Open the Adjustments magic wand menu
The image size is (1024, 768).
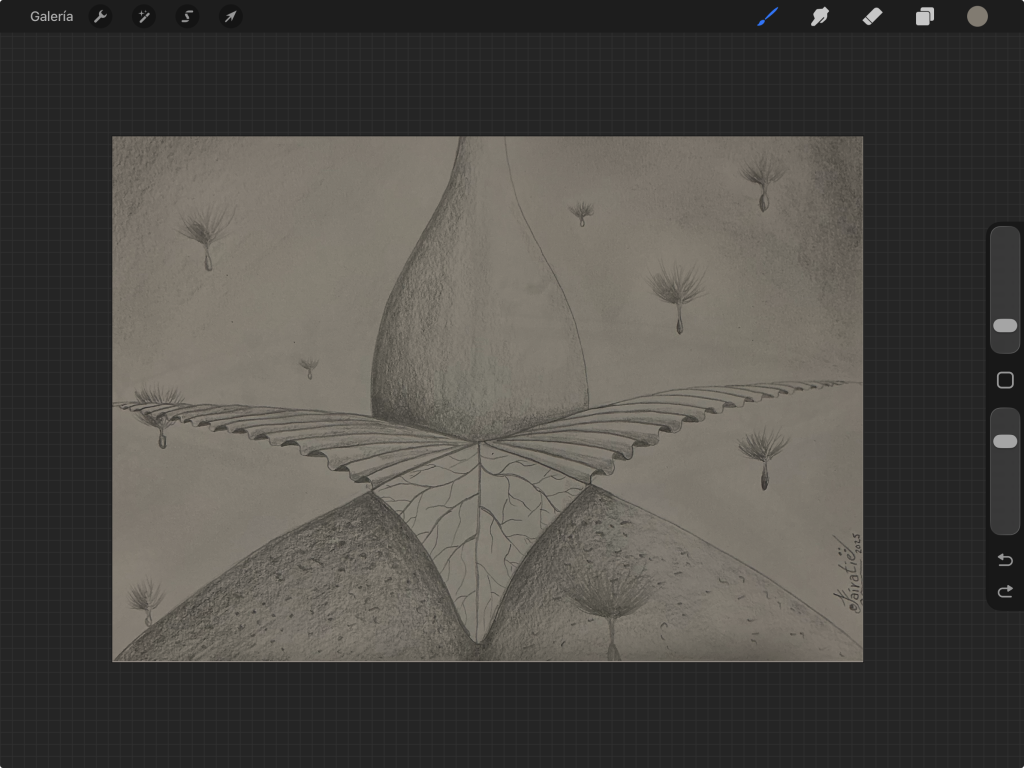click(x=144, y=16)
